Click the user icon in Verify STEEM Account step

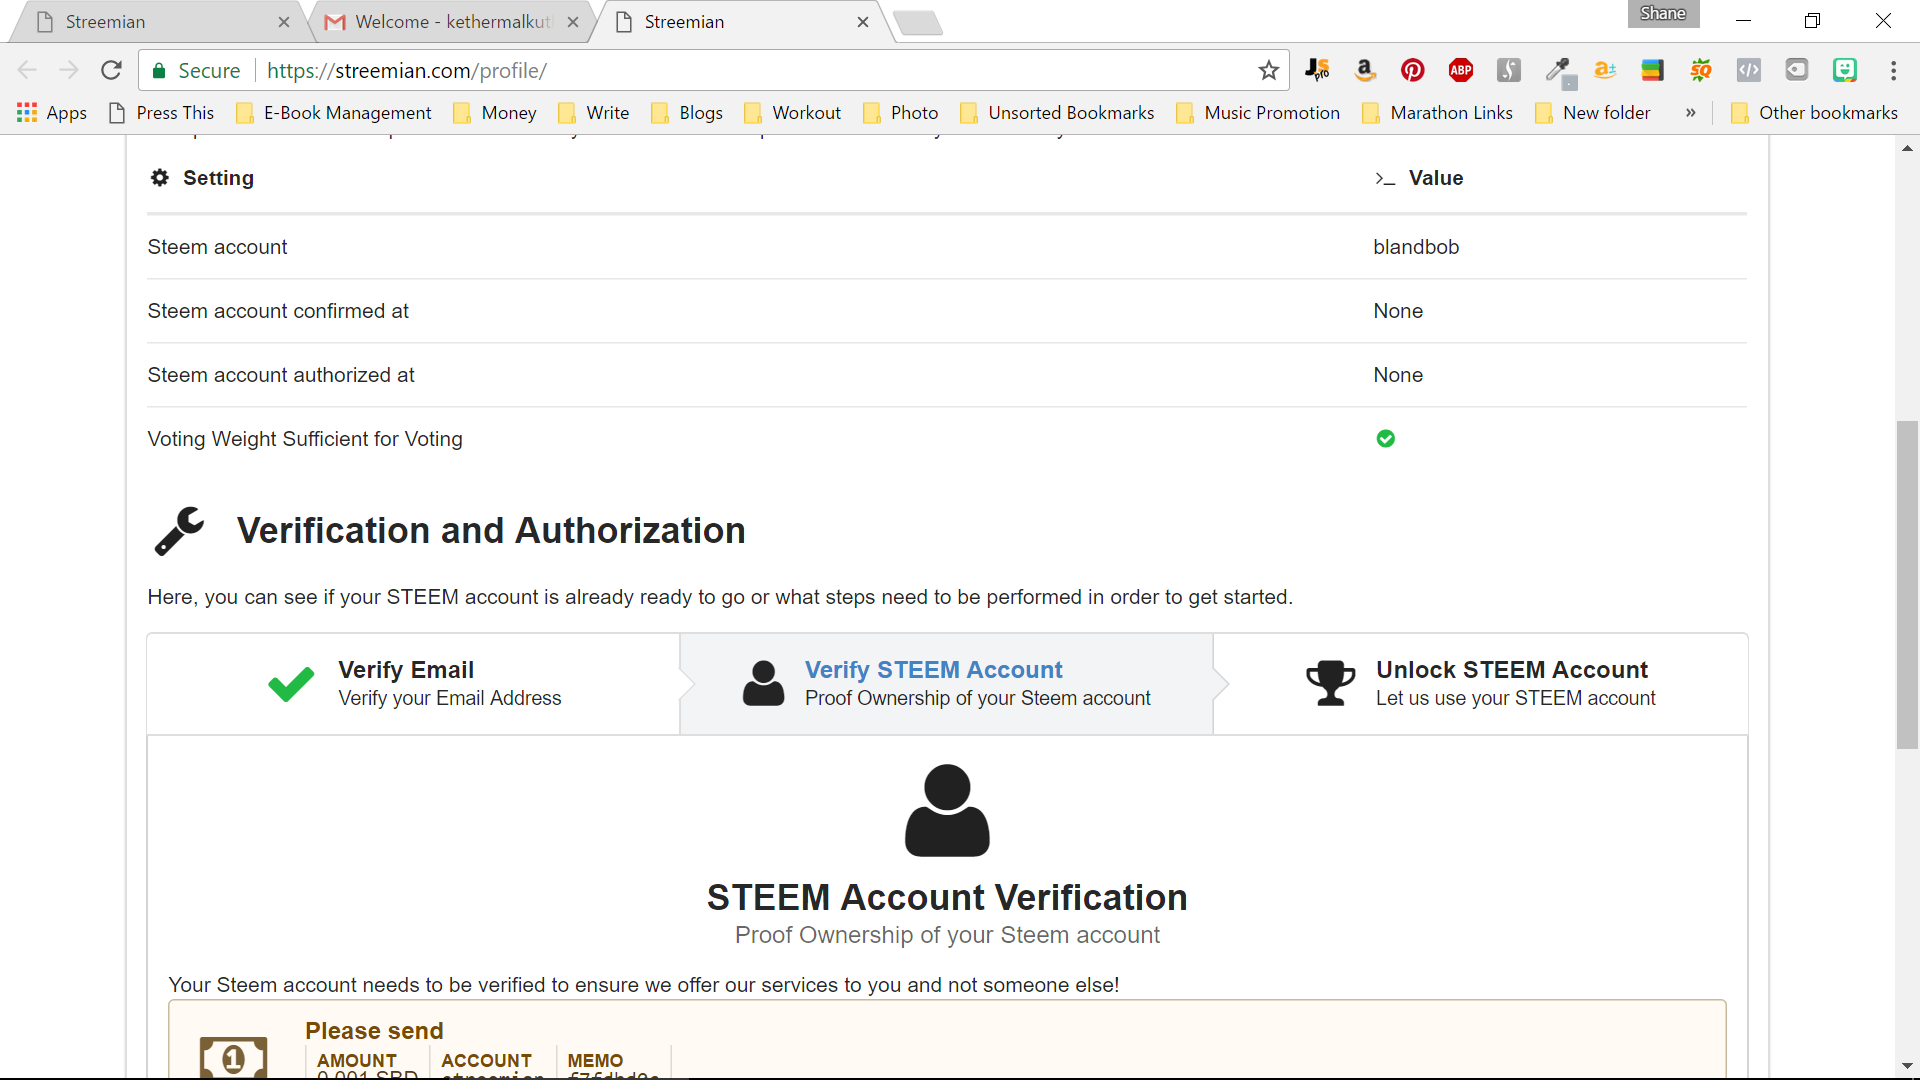click(x=764, y=684)
